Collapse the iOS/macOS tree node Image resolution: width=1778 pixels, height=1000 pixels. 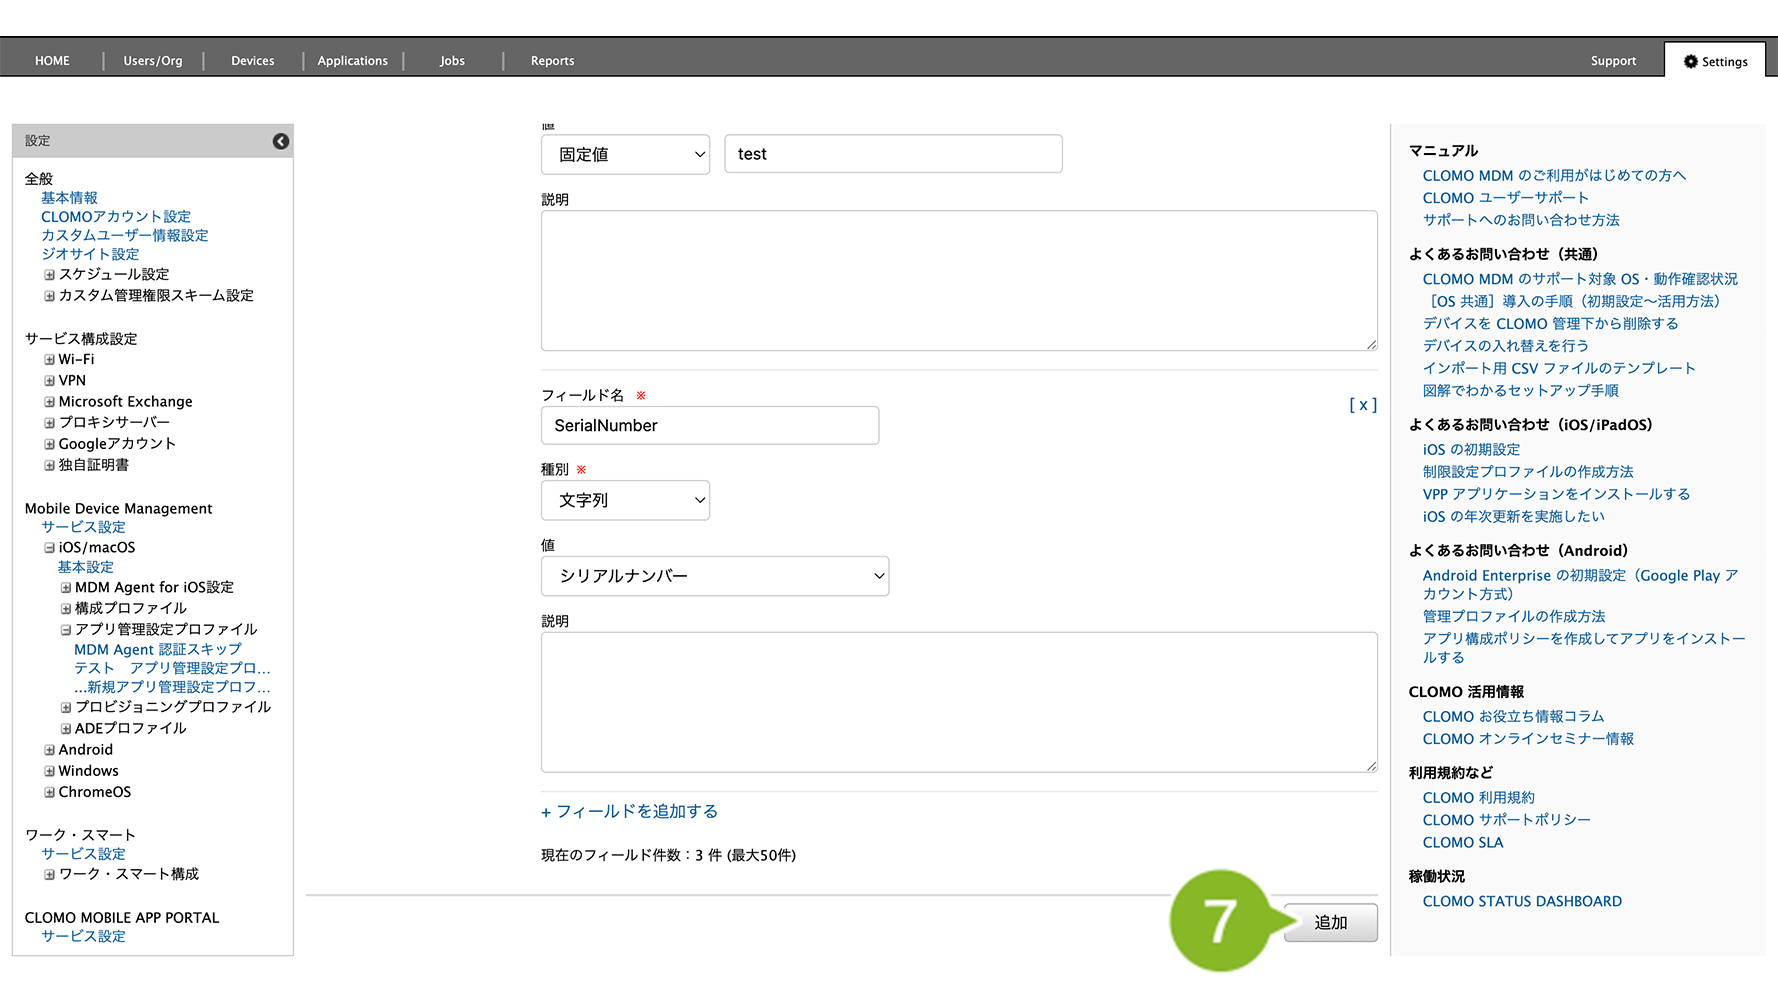[49, 548]
